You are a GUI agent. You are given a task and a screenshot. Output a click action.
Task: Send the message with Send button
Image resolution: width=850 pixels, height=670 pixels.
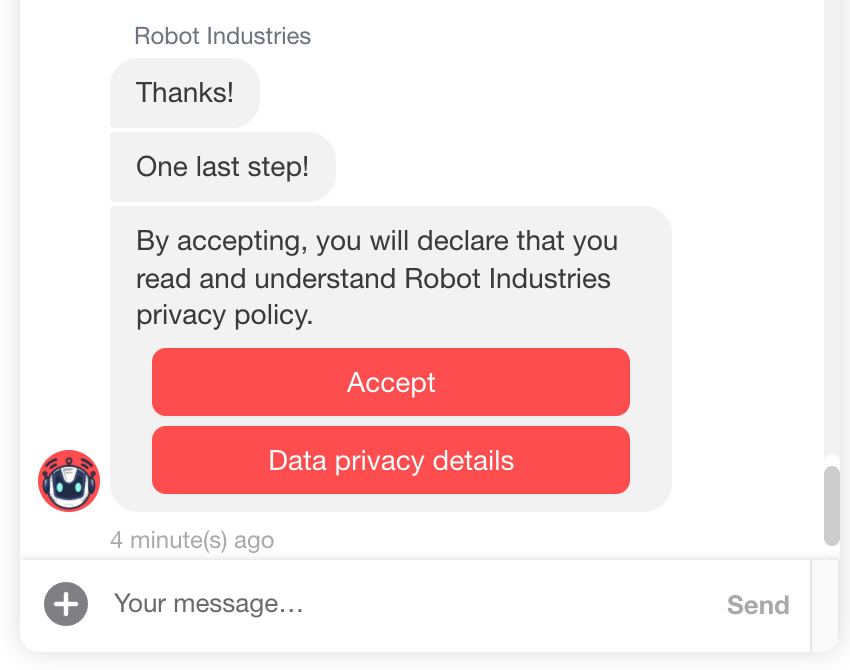(758, 605)
